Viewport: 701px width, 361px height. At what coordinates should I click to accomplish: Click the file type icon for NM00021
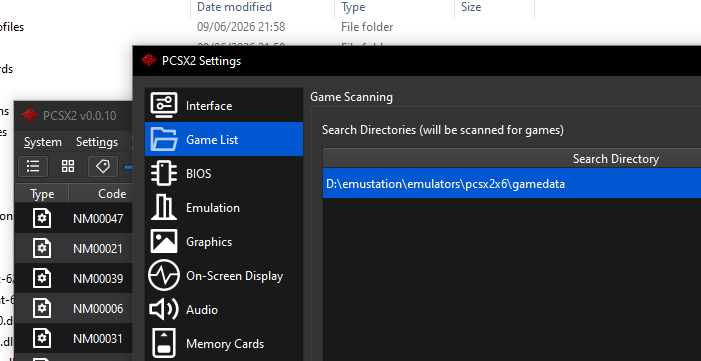(x=42, y=248)
